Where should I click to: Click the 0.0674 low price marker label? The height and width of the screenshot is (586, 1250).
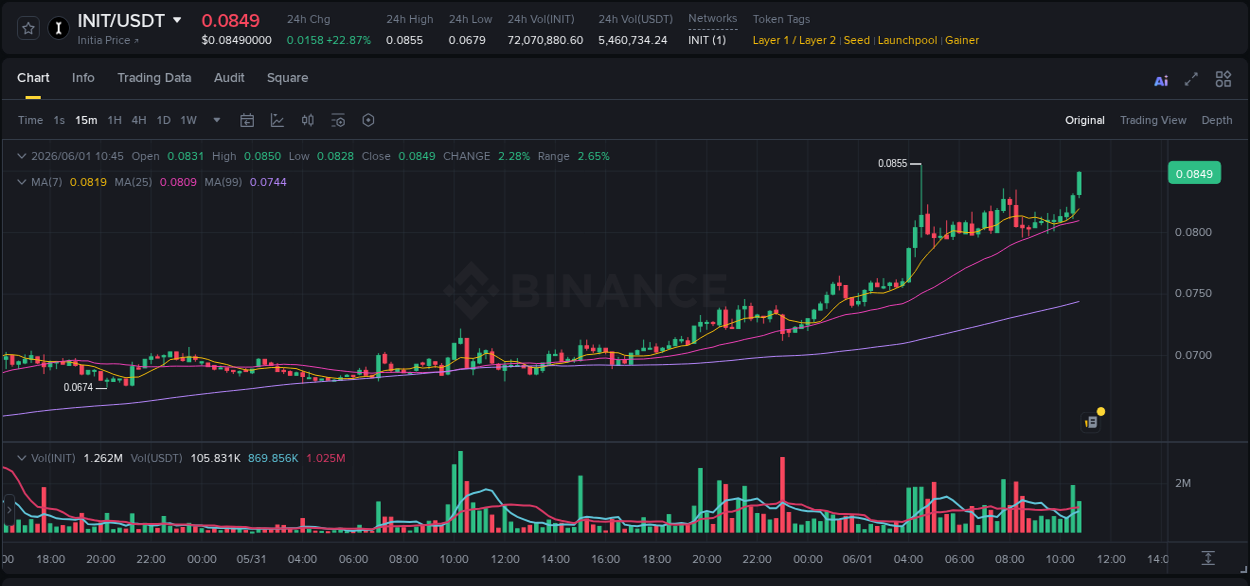78,387
